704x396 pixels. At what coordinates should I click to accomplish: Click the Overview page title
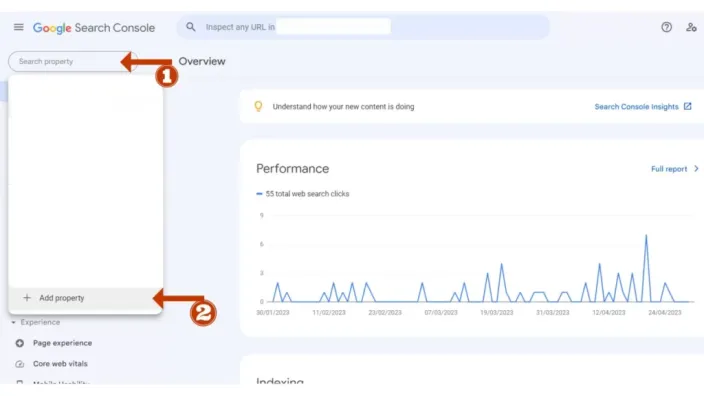tap(202, 62)
